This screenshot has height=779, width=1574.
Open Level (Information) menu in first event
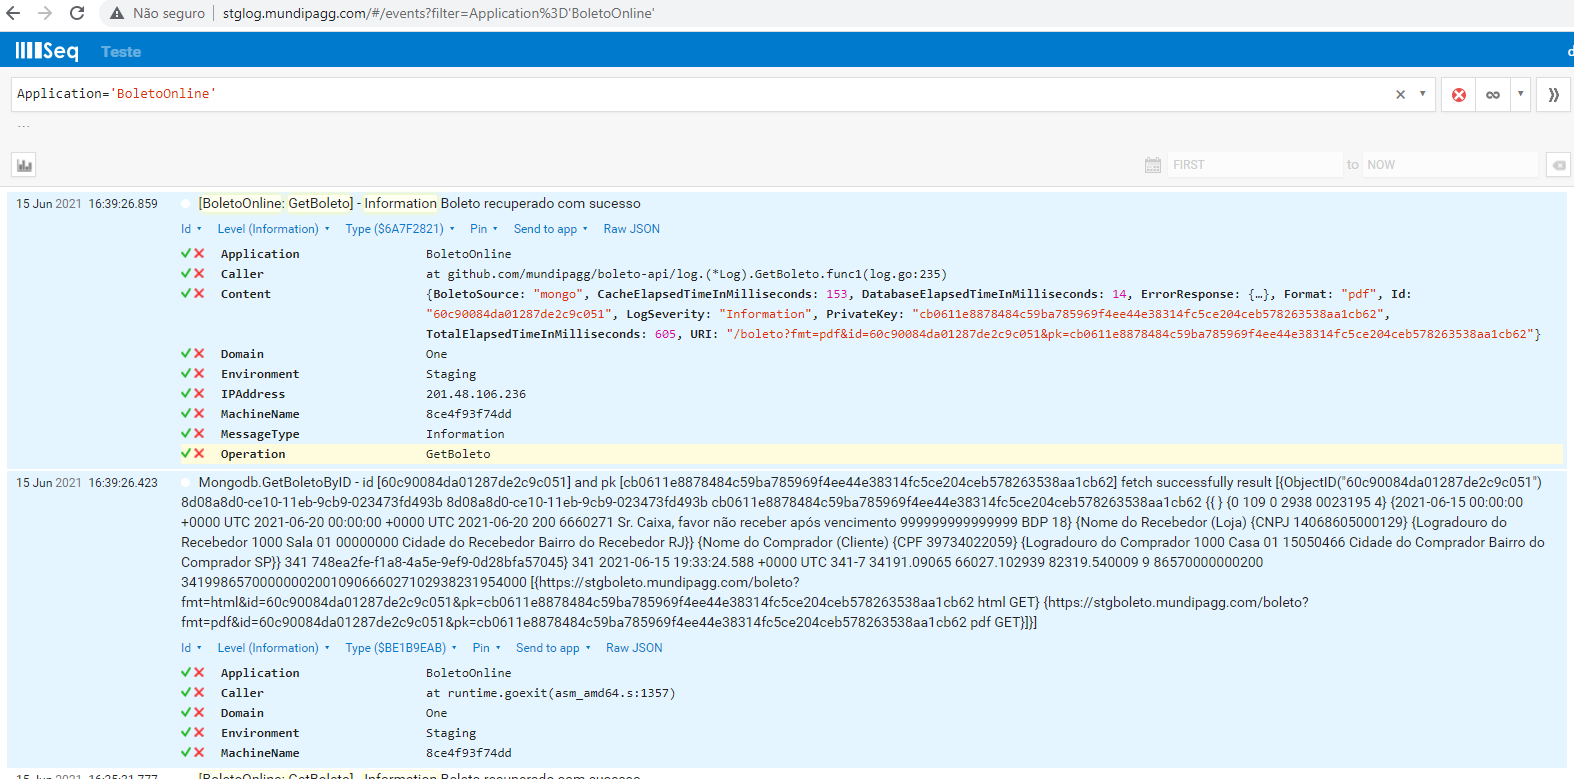tap(273, 229)
